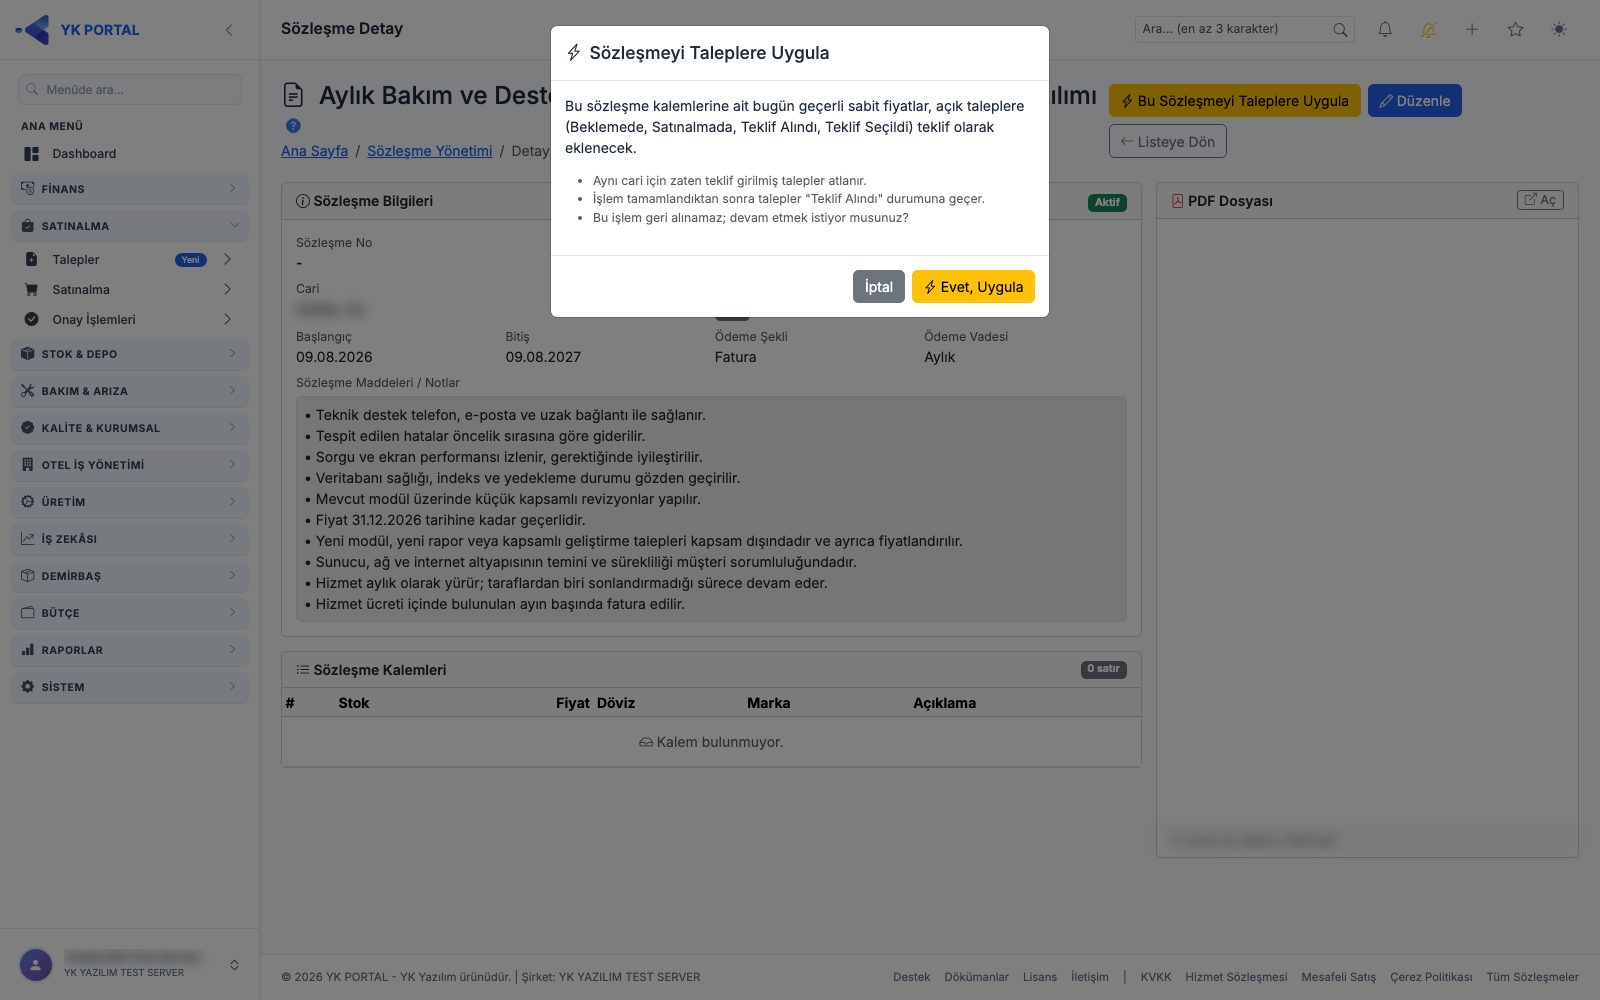Expand the BAKIM & ARIZA section
This screenshot has width=1600, height=1000.
[x=130, y=391]
